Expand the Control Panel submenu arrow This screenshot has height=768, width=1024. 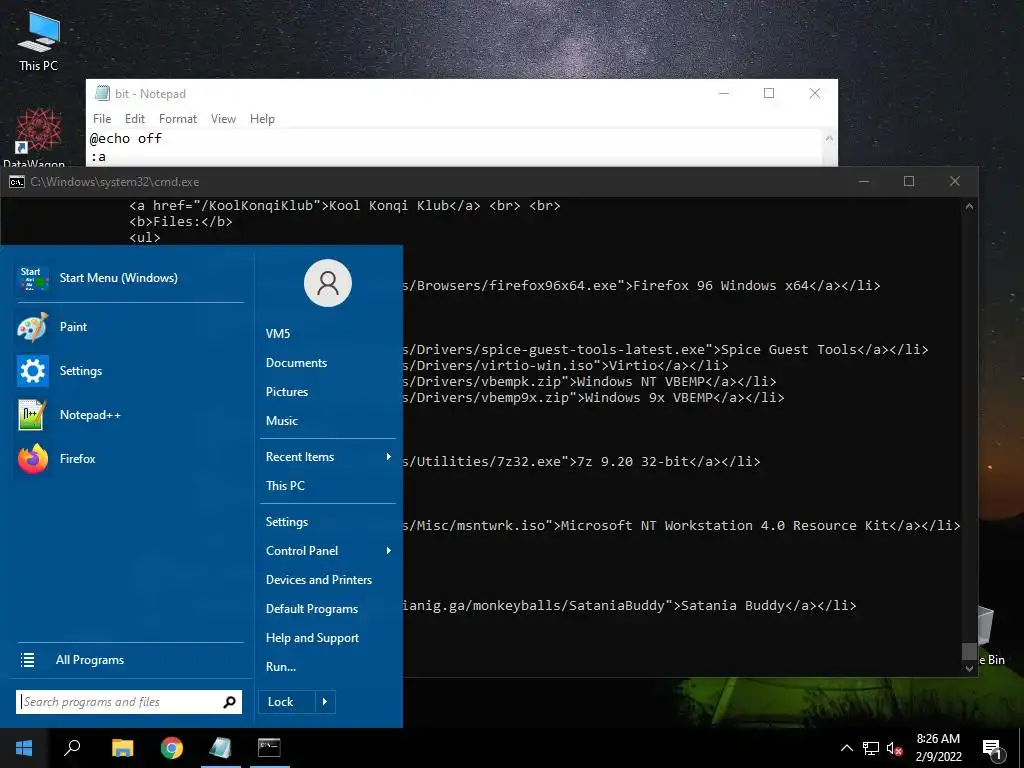(x=389, y=551)
